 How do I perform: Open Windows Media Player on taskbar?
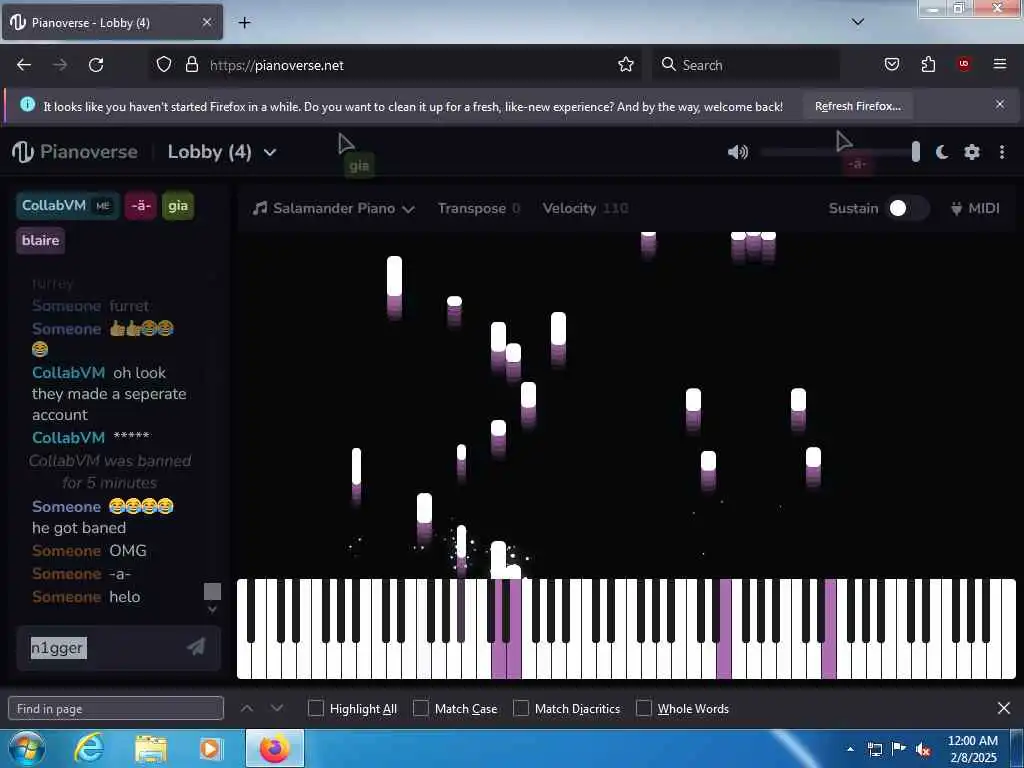point(211,748)
